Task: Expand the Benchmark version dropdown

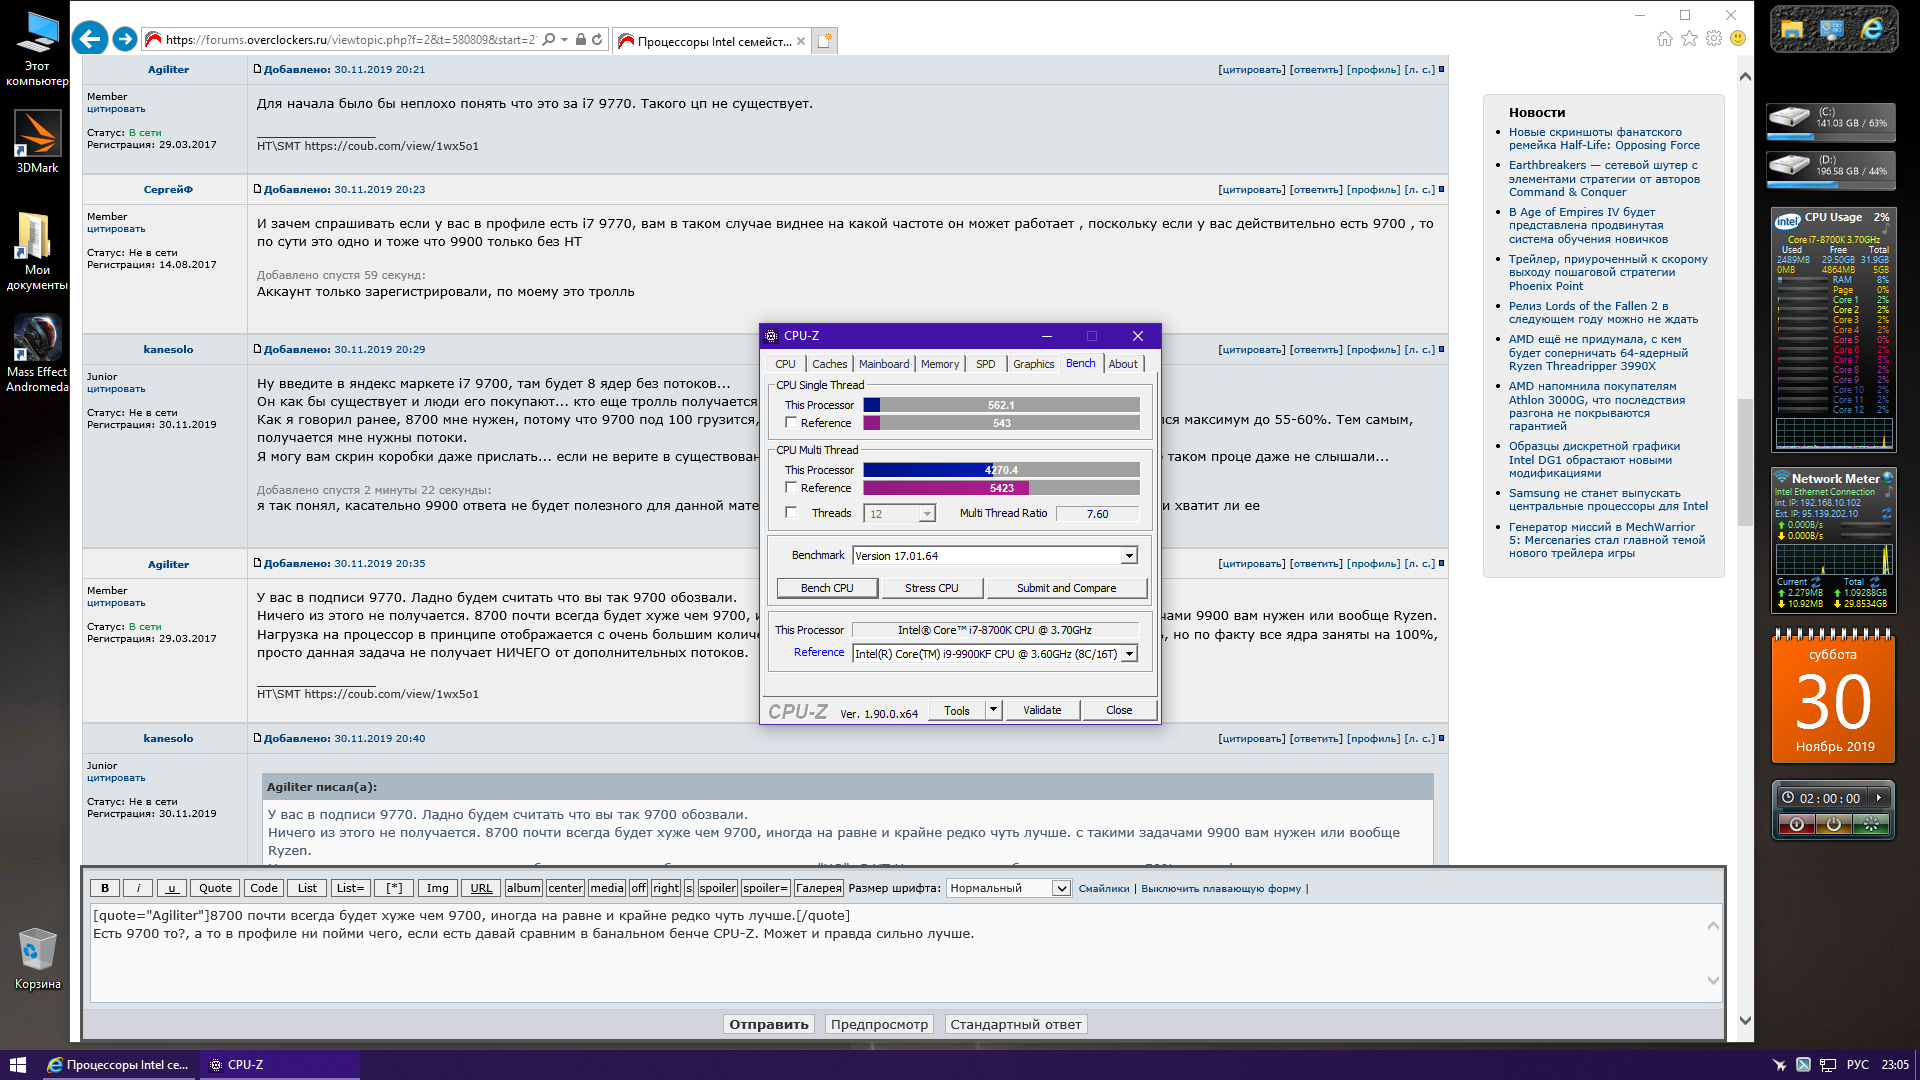Action: click(x=1129, y=556)
